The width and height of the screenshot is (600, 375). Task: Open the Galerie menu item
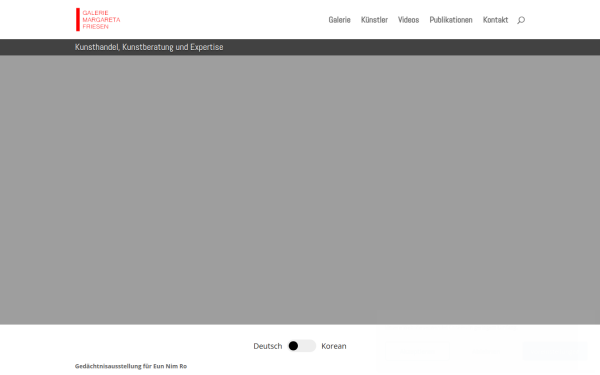tap(339, 20)
